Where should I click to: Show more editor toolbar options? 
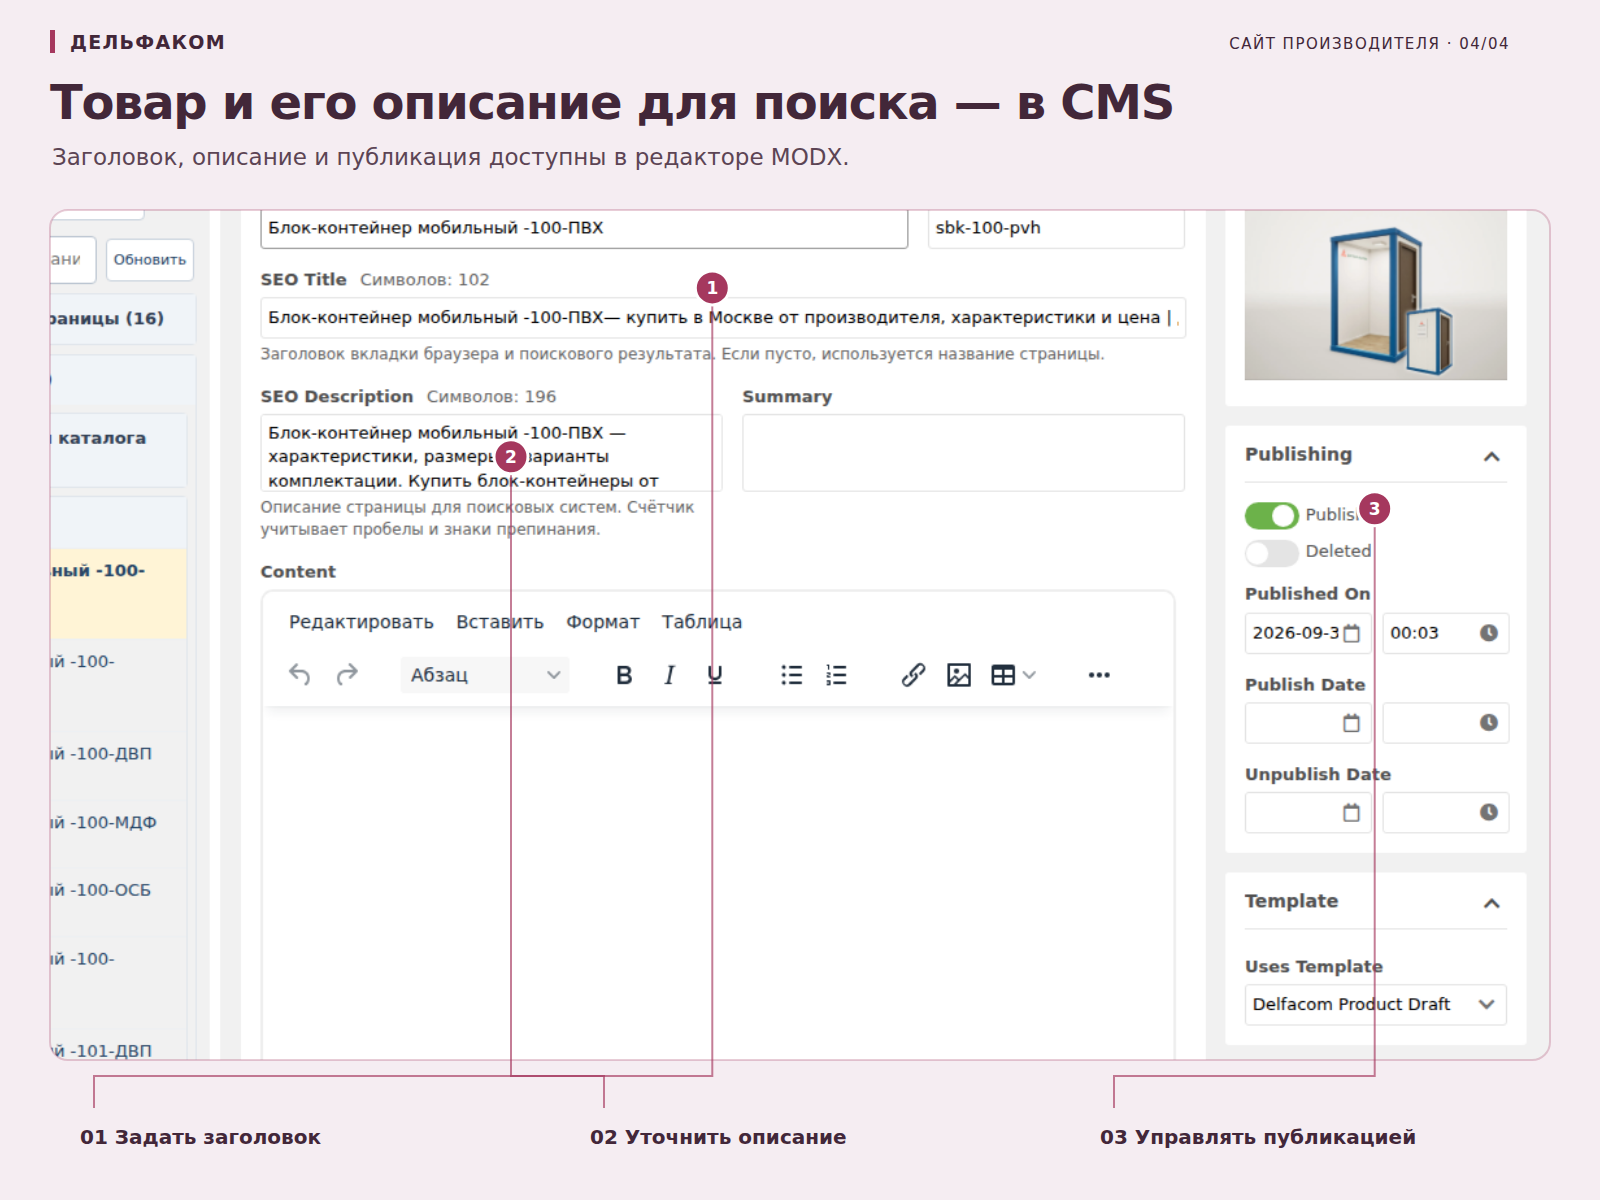click(1099, 675)
